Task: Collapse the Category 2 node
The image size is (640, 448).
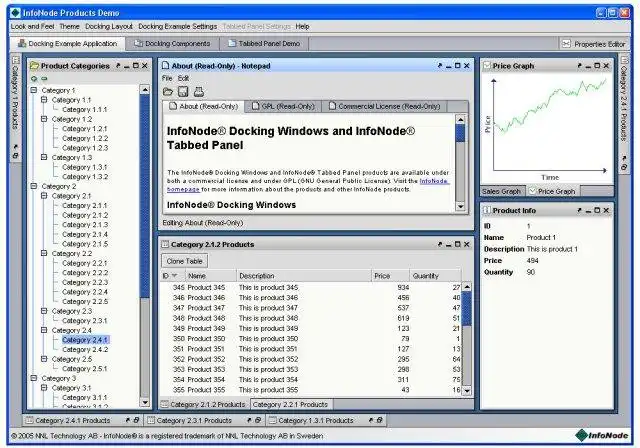Action: point(34,186)
